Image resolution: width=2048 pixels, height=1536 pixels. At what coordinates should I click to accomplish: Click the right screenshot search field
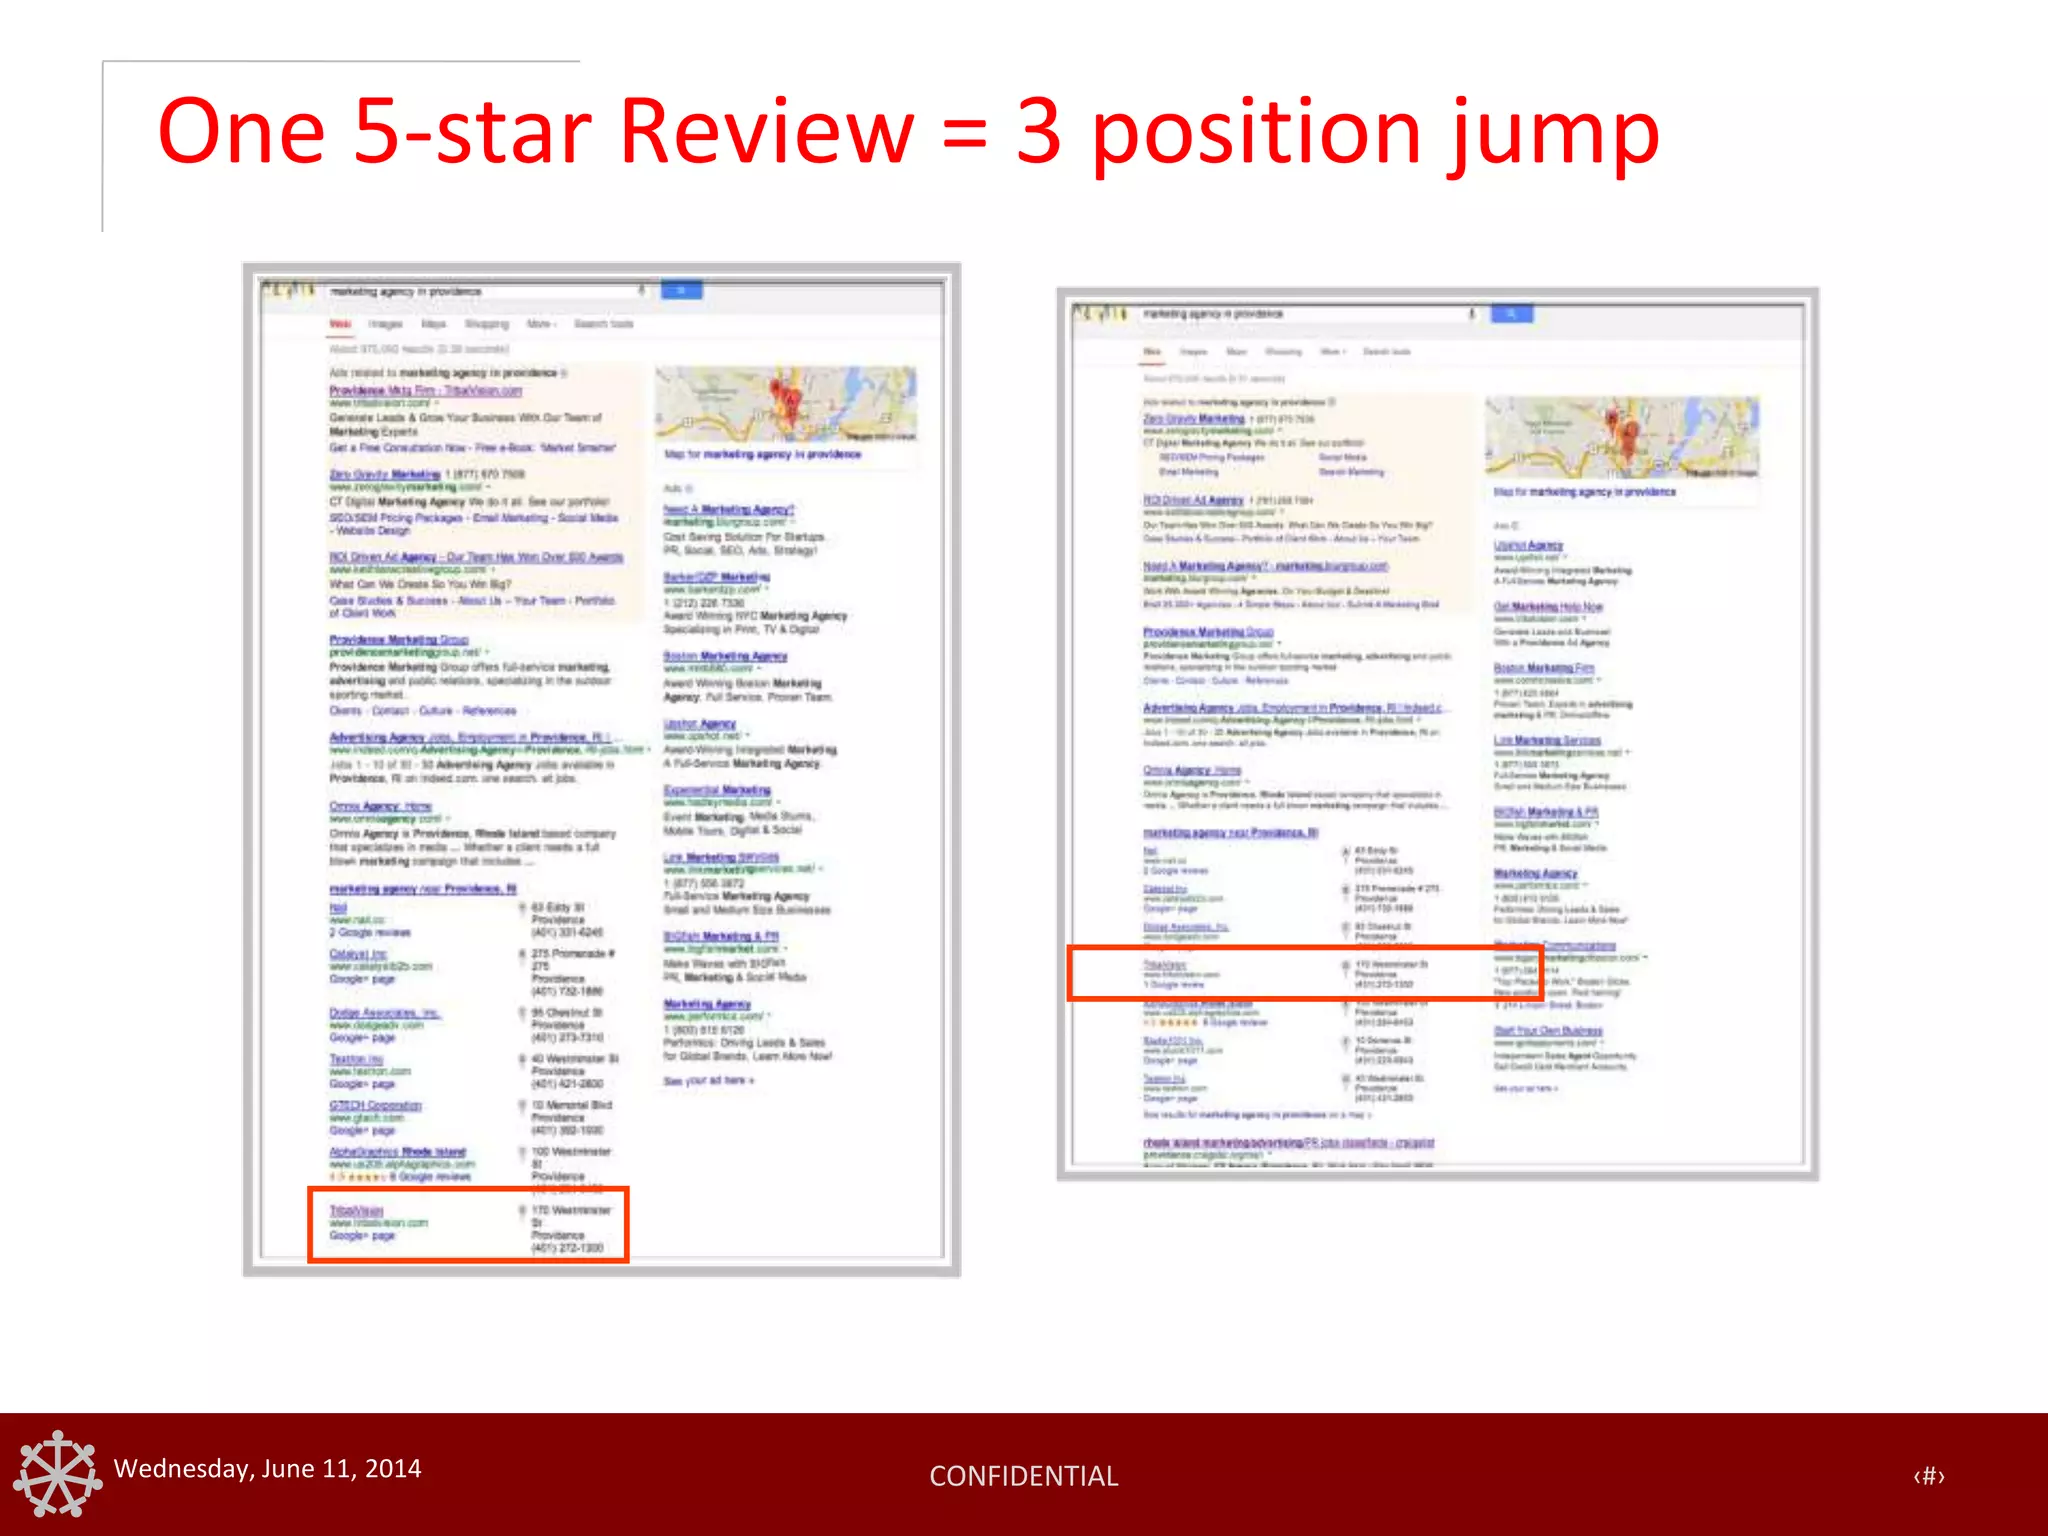point(1312,314)
